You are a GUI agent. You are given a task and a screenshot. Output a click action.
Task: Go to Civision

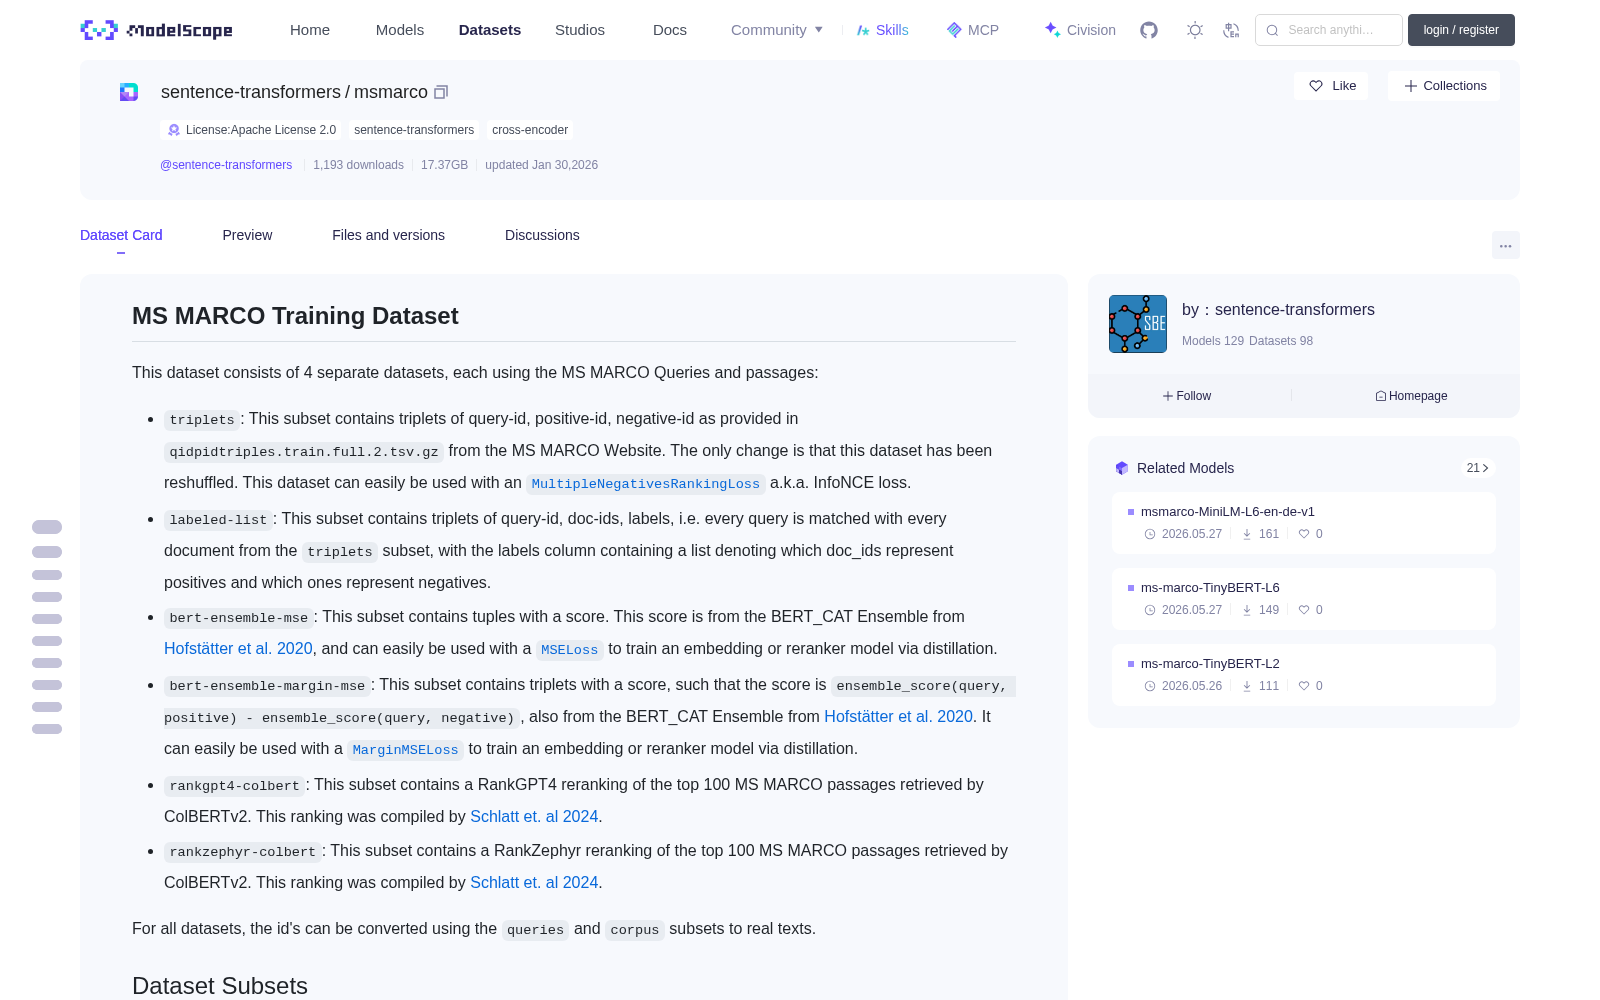click(x=1080, y=30)
